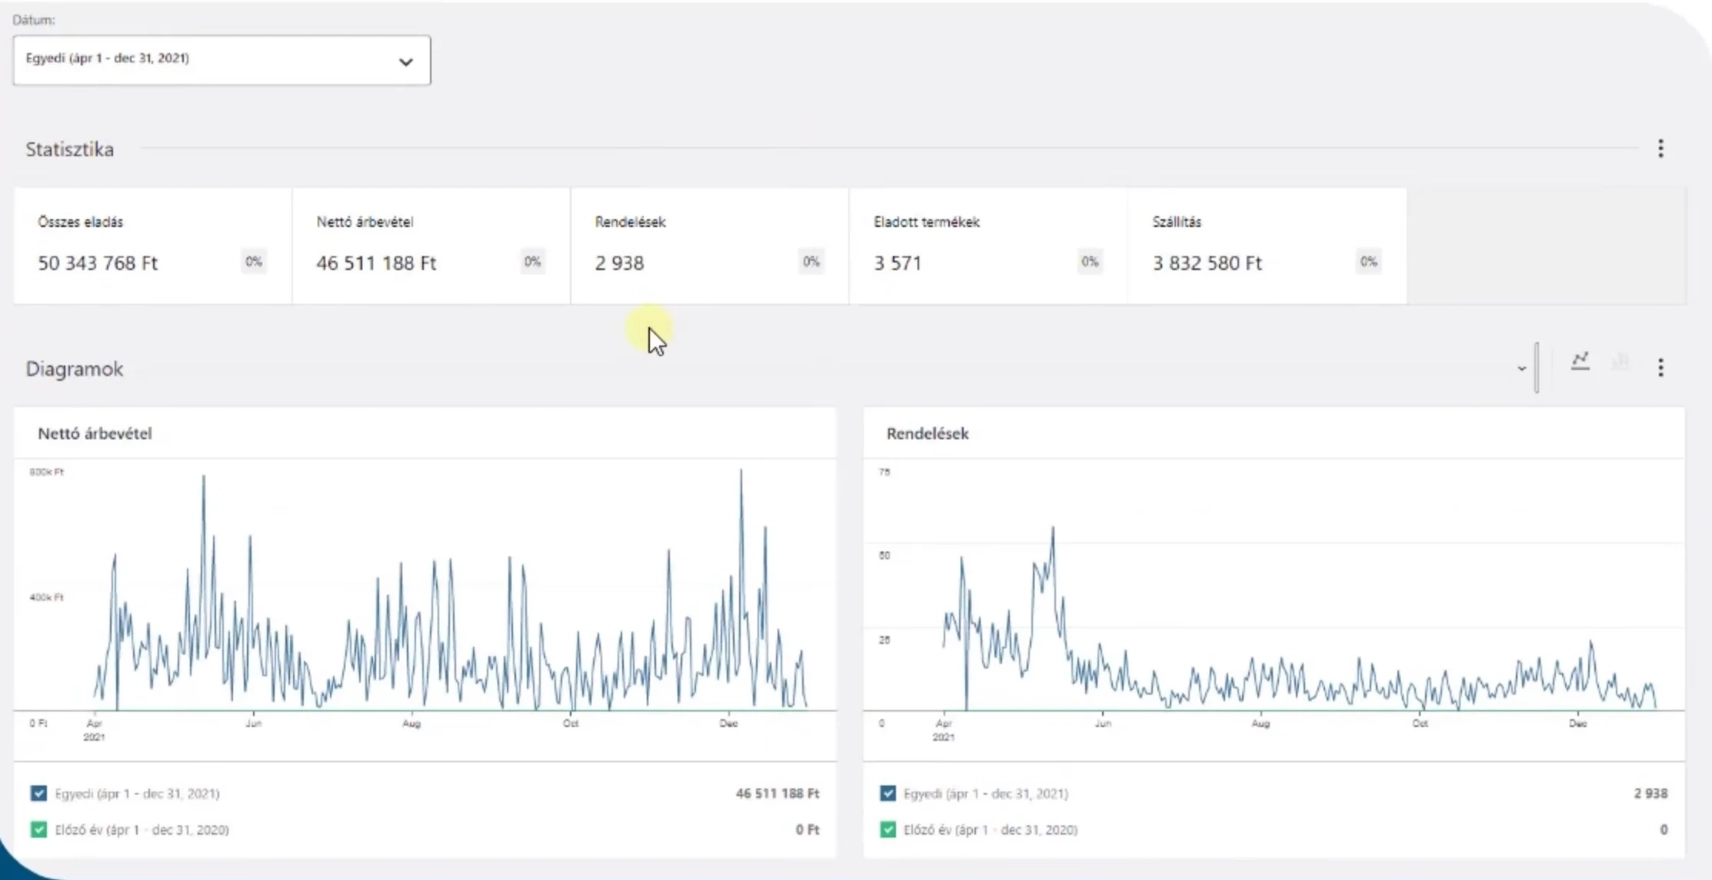Viewport: 1712px width, 880px height.
Task: Click the 0% badge on Szállítás card
Action: 1368,262
